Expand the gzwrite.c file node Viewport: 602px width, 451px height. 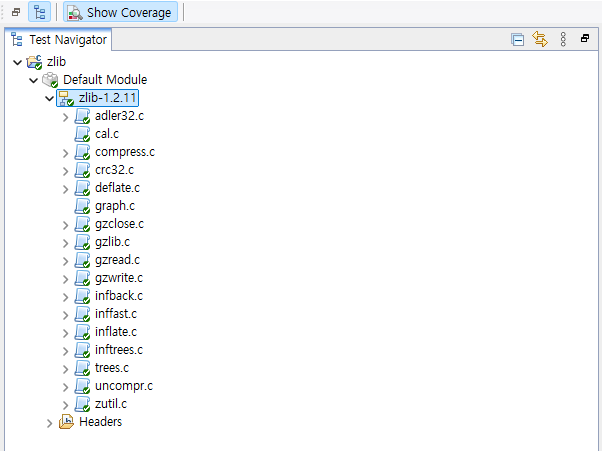[x=66, y=279]
